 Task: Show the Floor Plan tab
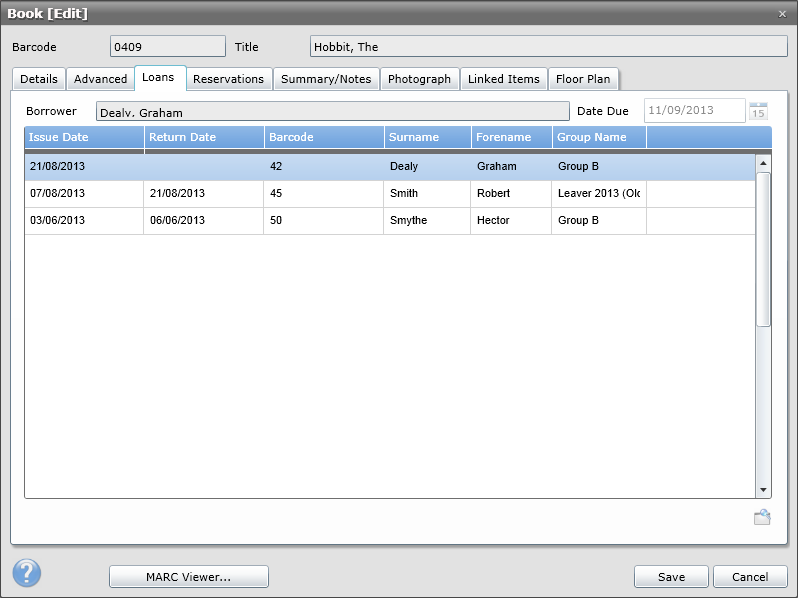click(x=583, y=79)
